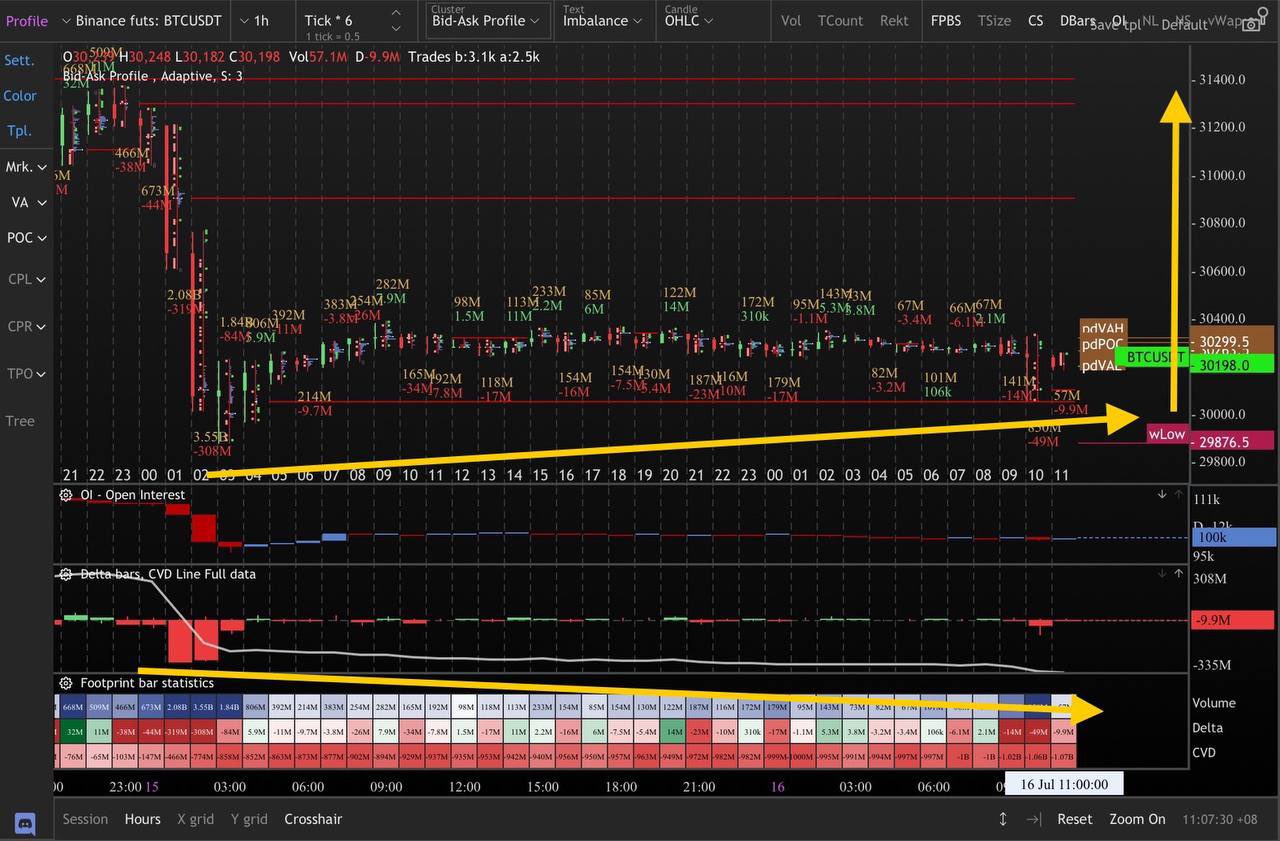Expand the POC dropdown in the left sidebar

[x=27, y=238]
